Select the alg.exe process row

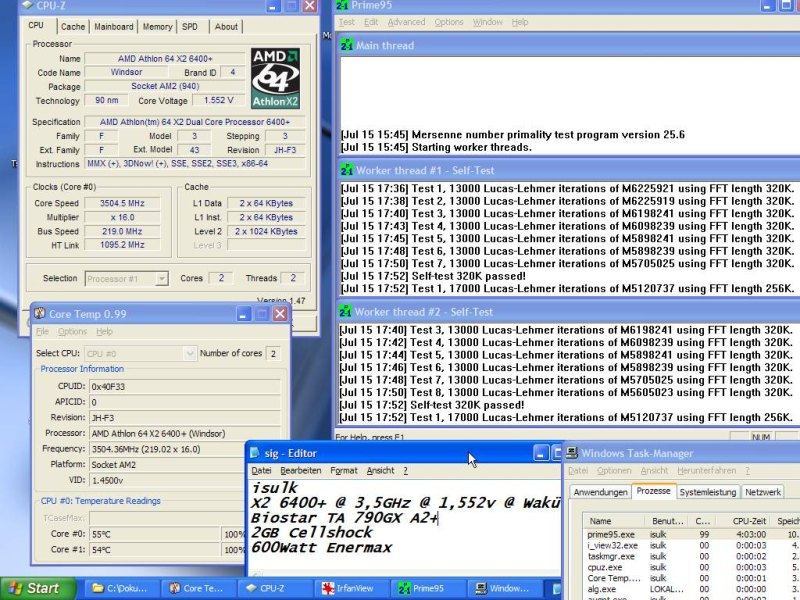[x=692, y=589]
